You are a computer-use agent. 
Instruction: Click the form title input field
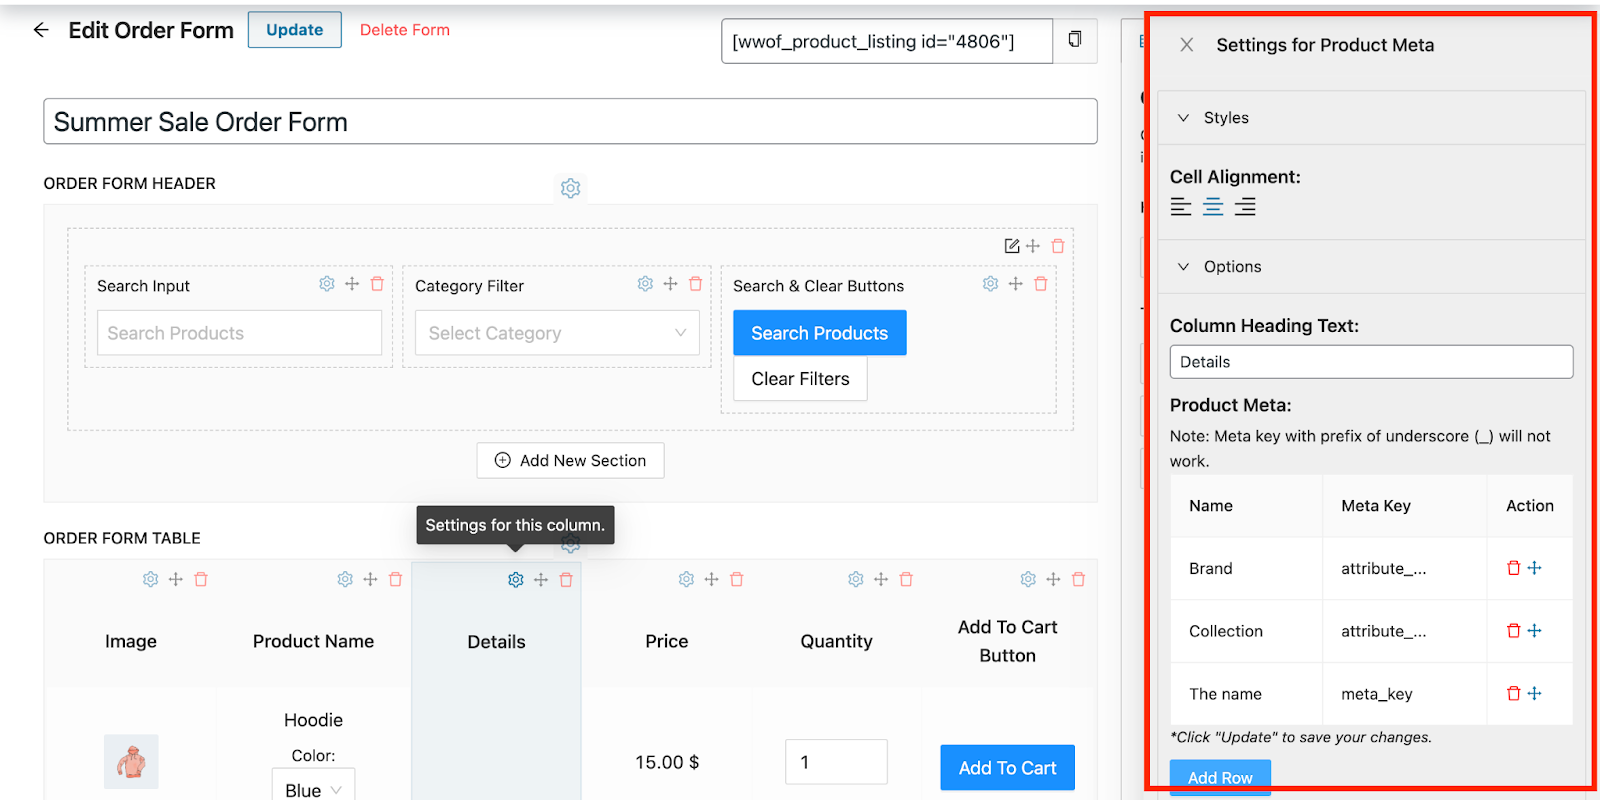[x=570, y=122]
